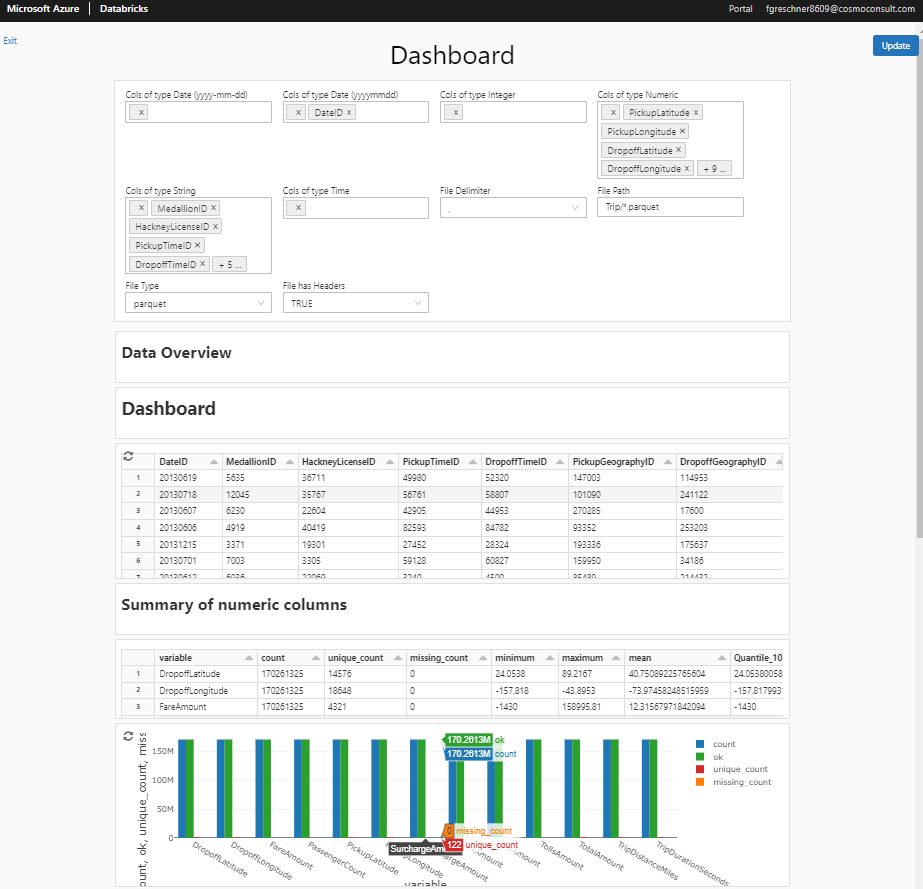Remove DropoffLatitude tag from Numeric columns
The height and width of the screenshot is (889, 923).
pos(678,150)
